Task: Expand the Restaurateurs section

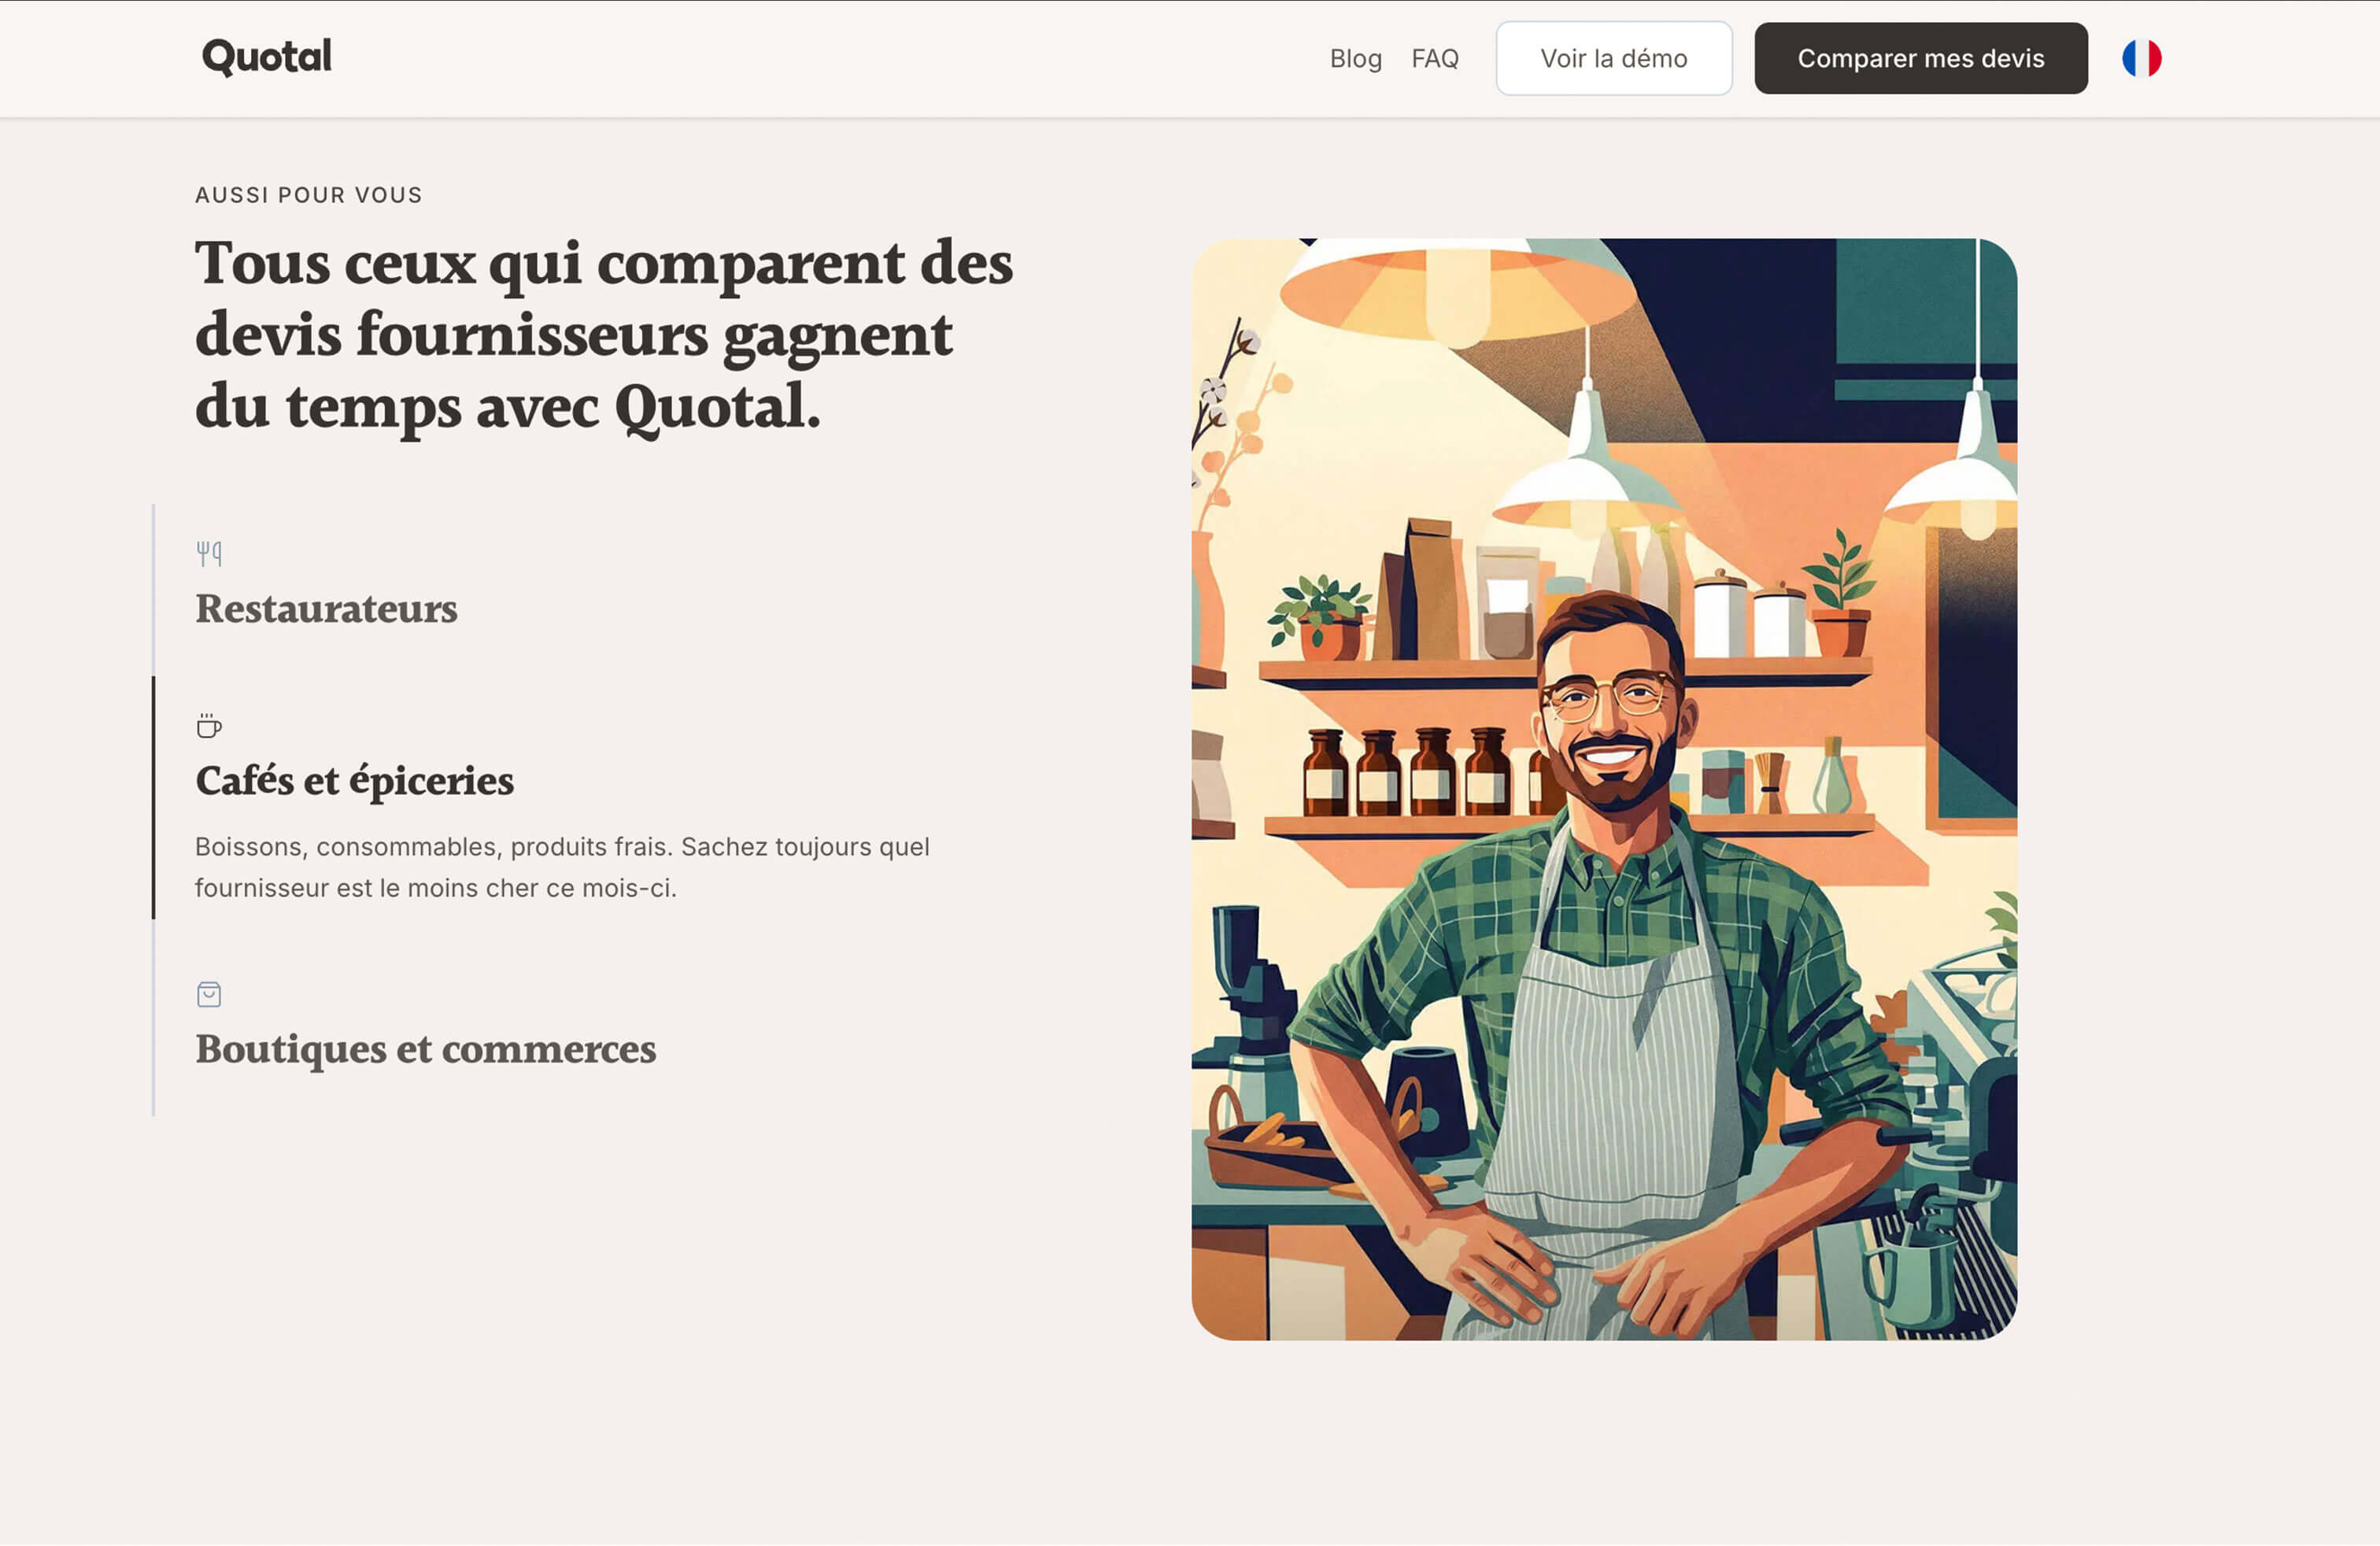Action: point(326,609)
